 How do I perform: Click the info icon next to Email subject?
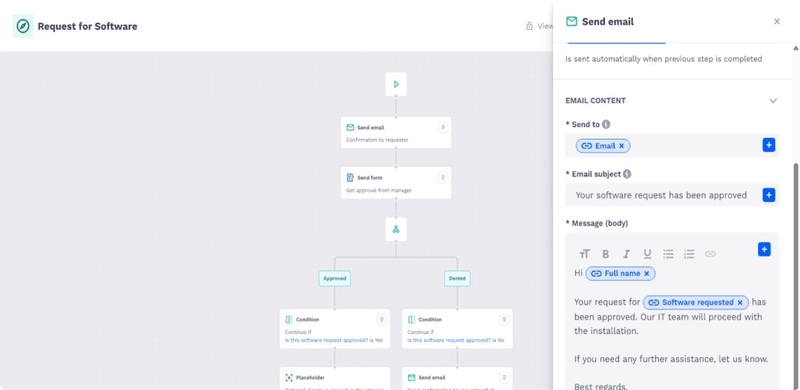[x=627, y=174]
